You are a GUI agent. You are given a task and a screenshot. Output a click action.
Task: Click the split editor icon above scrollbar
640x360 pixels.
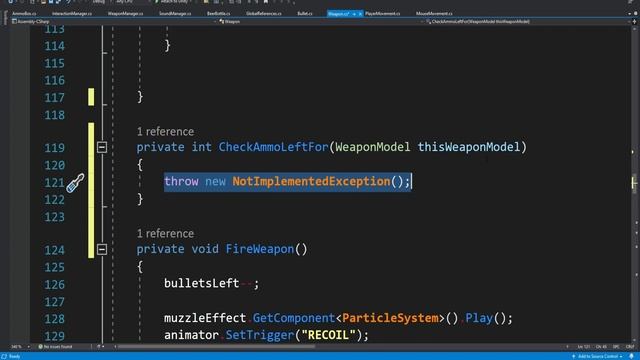pos(634,22)
